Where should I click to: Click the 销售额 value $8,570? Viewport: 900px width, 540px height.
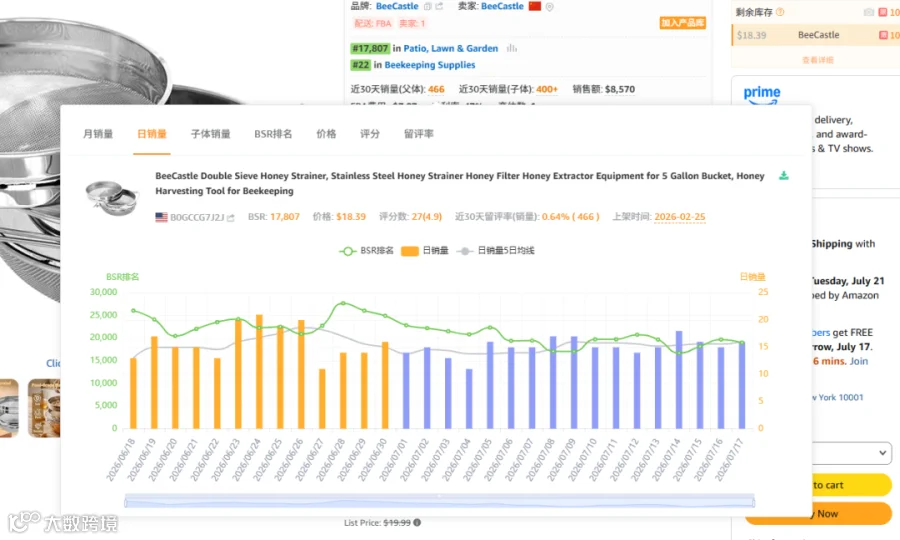620,89
